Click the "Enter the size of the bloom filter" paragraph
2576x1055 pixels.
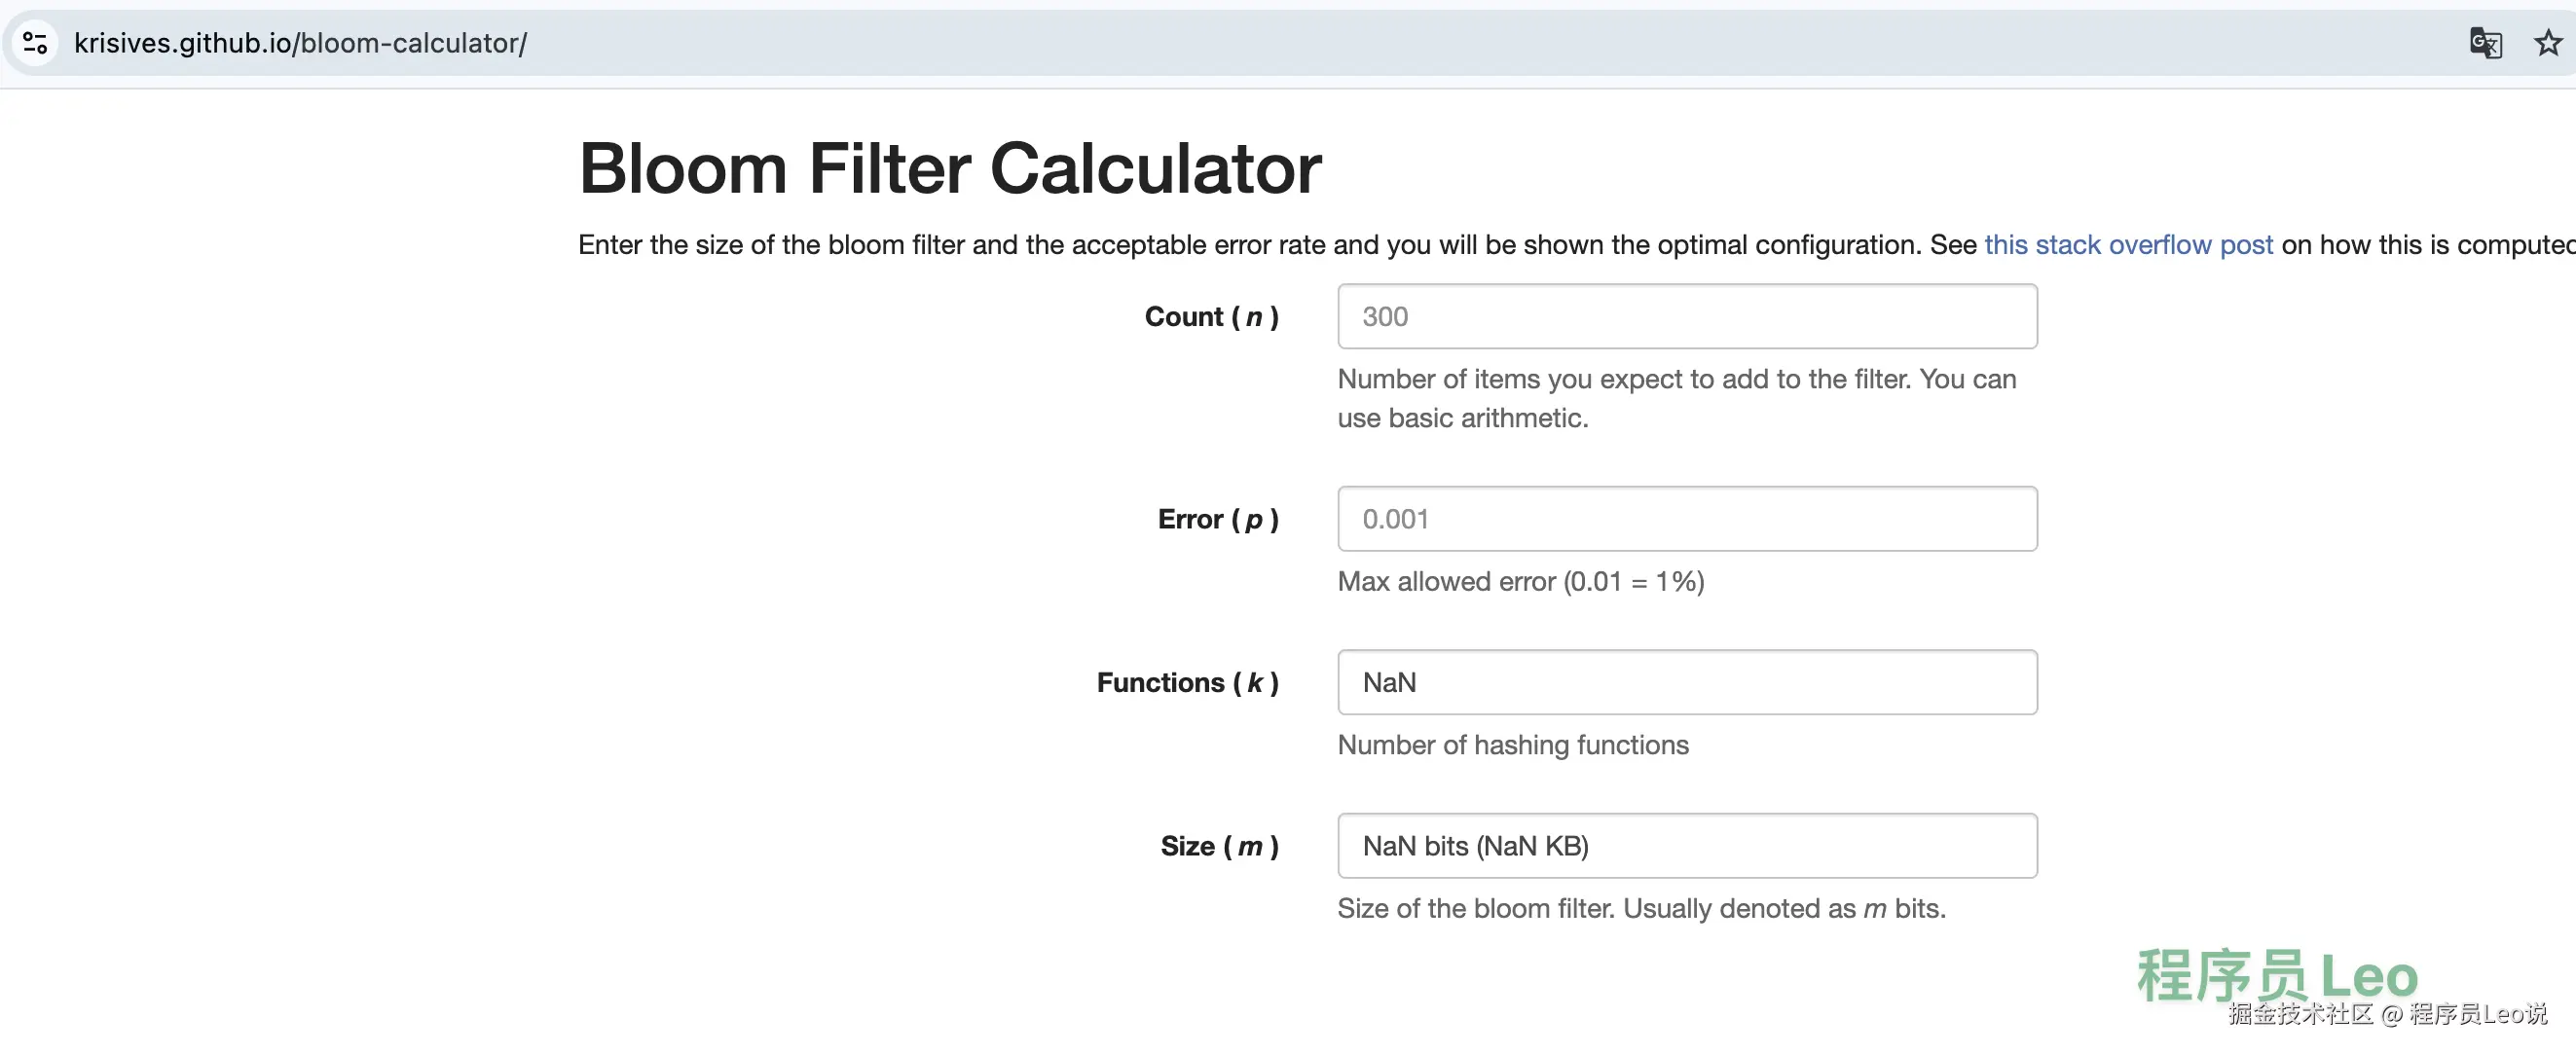[1250, 245]
